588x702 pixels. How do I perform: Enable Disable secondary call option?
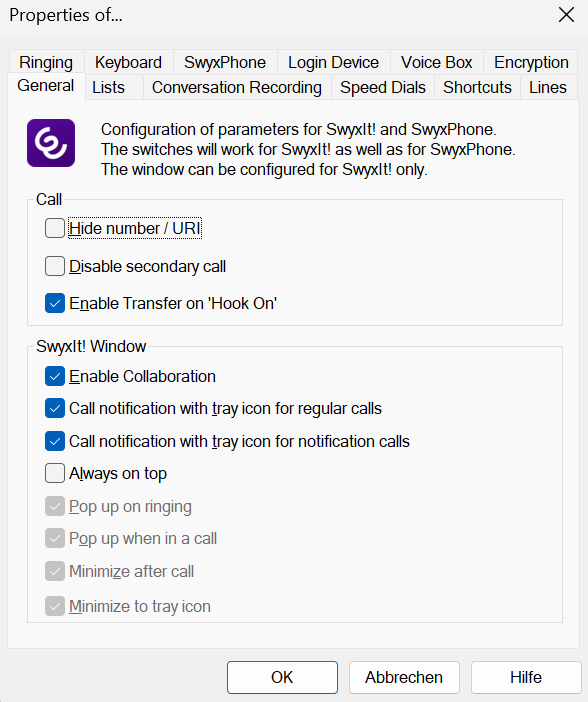click(55, 266)
